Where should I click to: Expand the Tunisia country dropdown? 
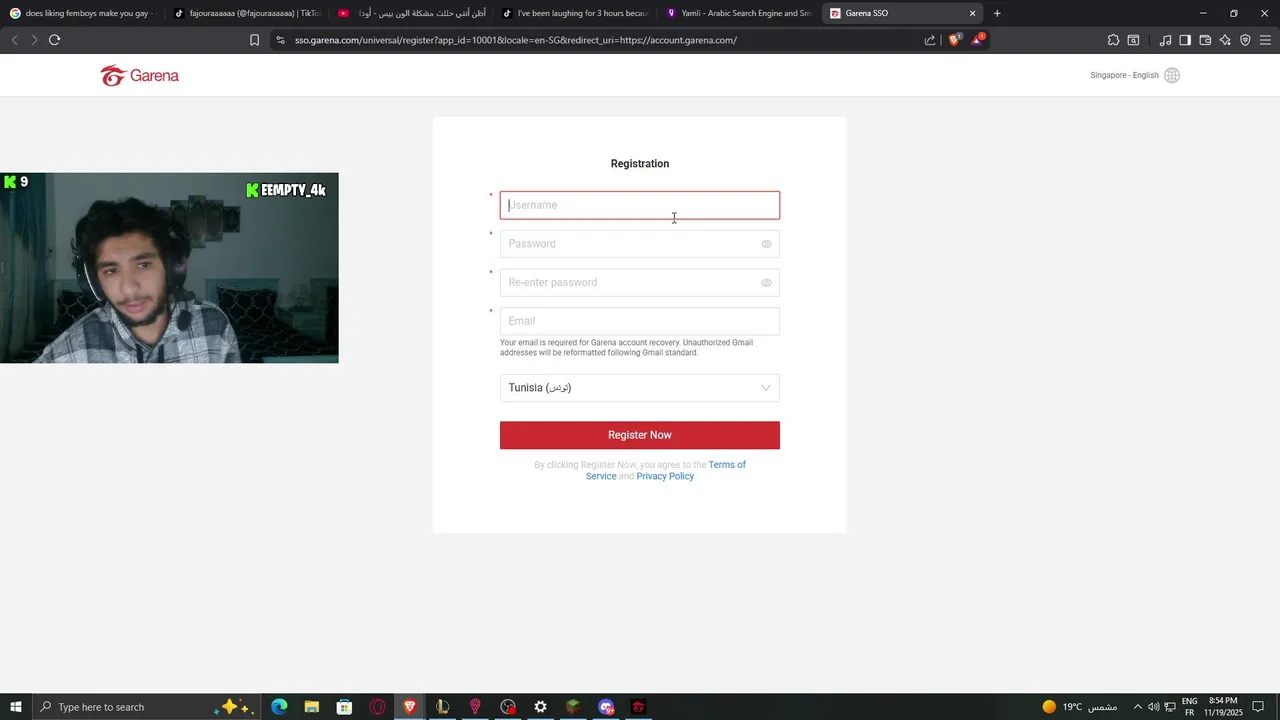pos(640,388)
